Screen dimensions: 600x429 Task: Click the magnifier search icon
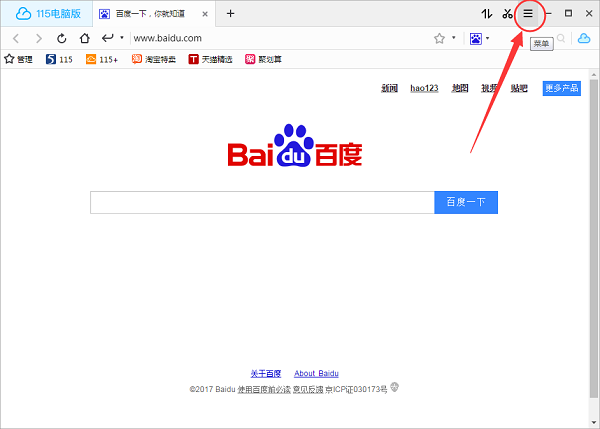pos(561,38)
